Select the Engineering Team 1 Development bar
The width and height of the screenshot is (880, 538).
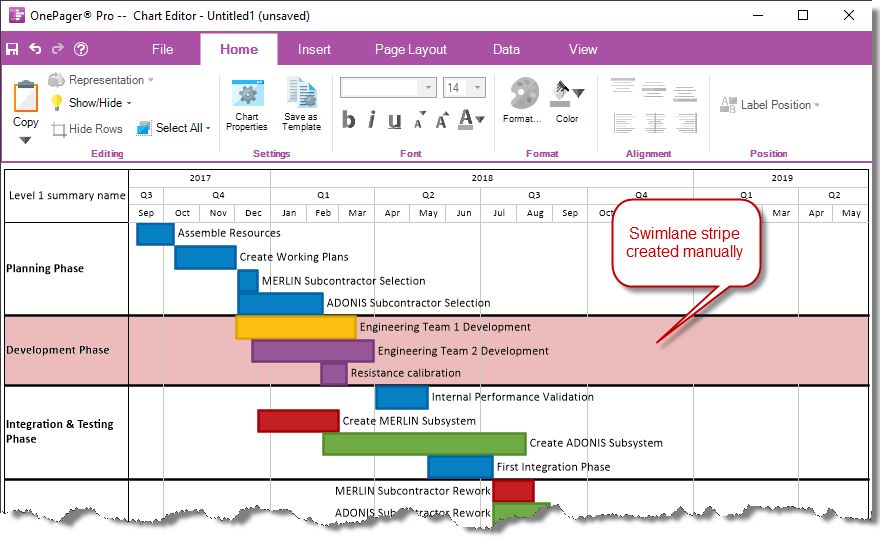point(296,328)
